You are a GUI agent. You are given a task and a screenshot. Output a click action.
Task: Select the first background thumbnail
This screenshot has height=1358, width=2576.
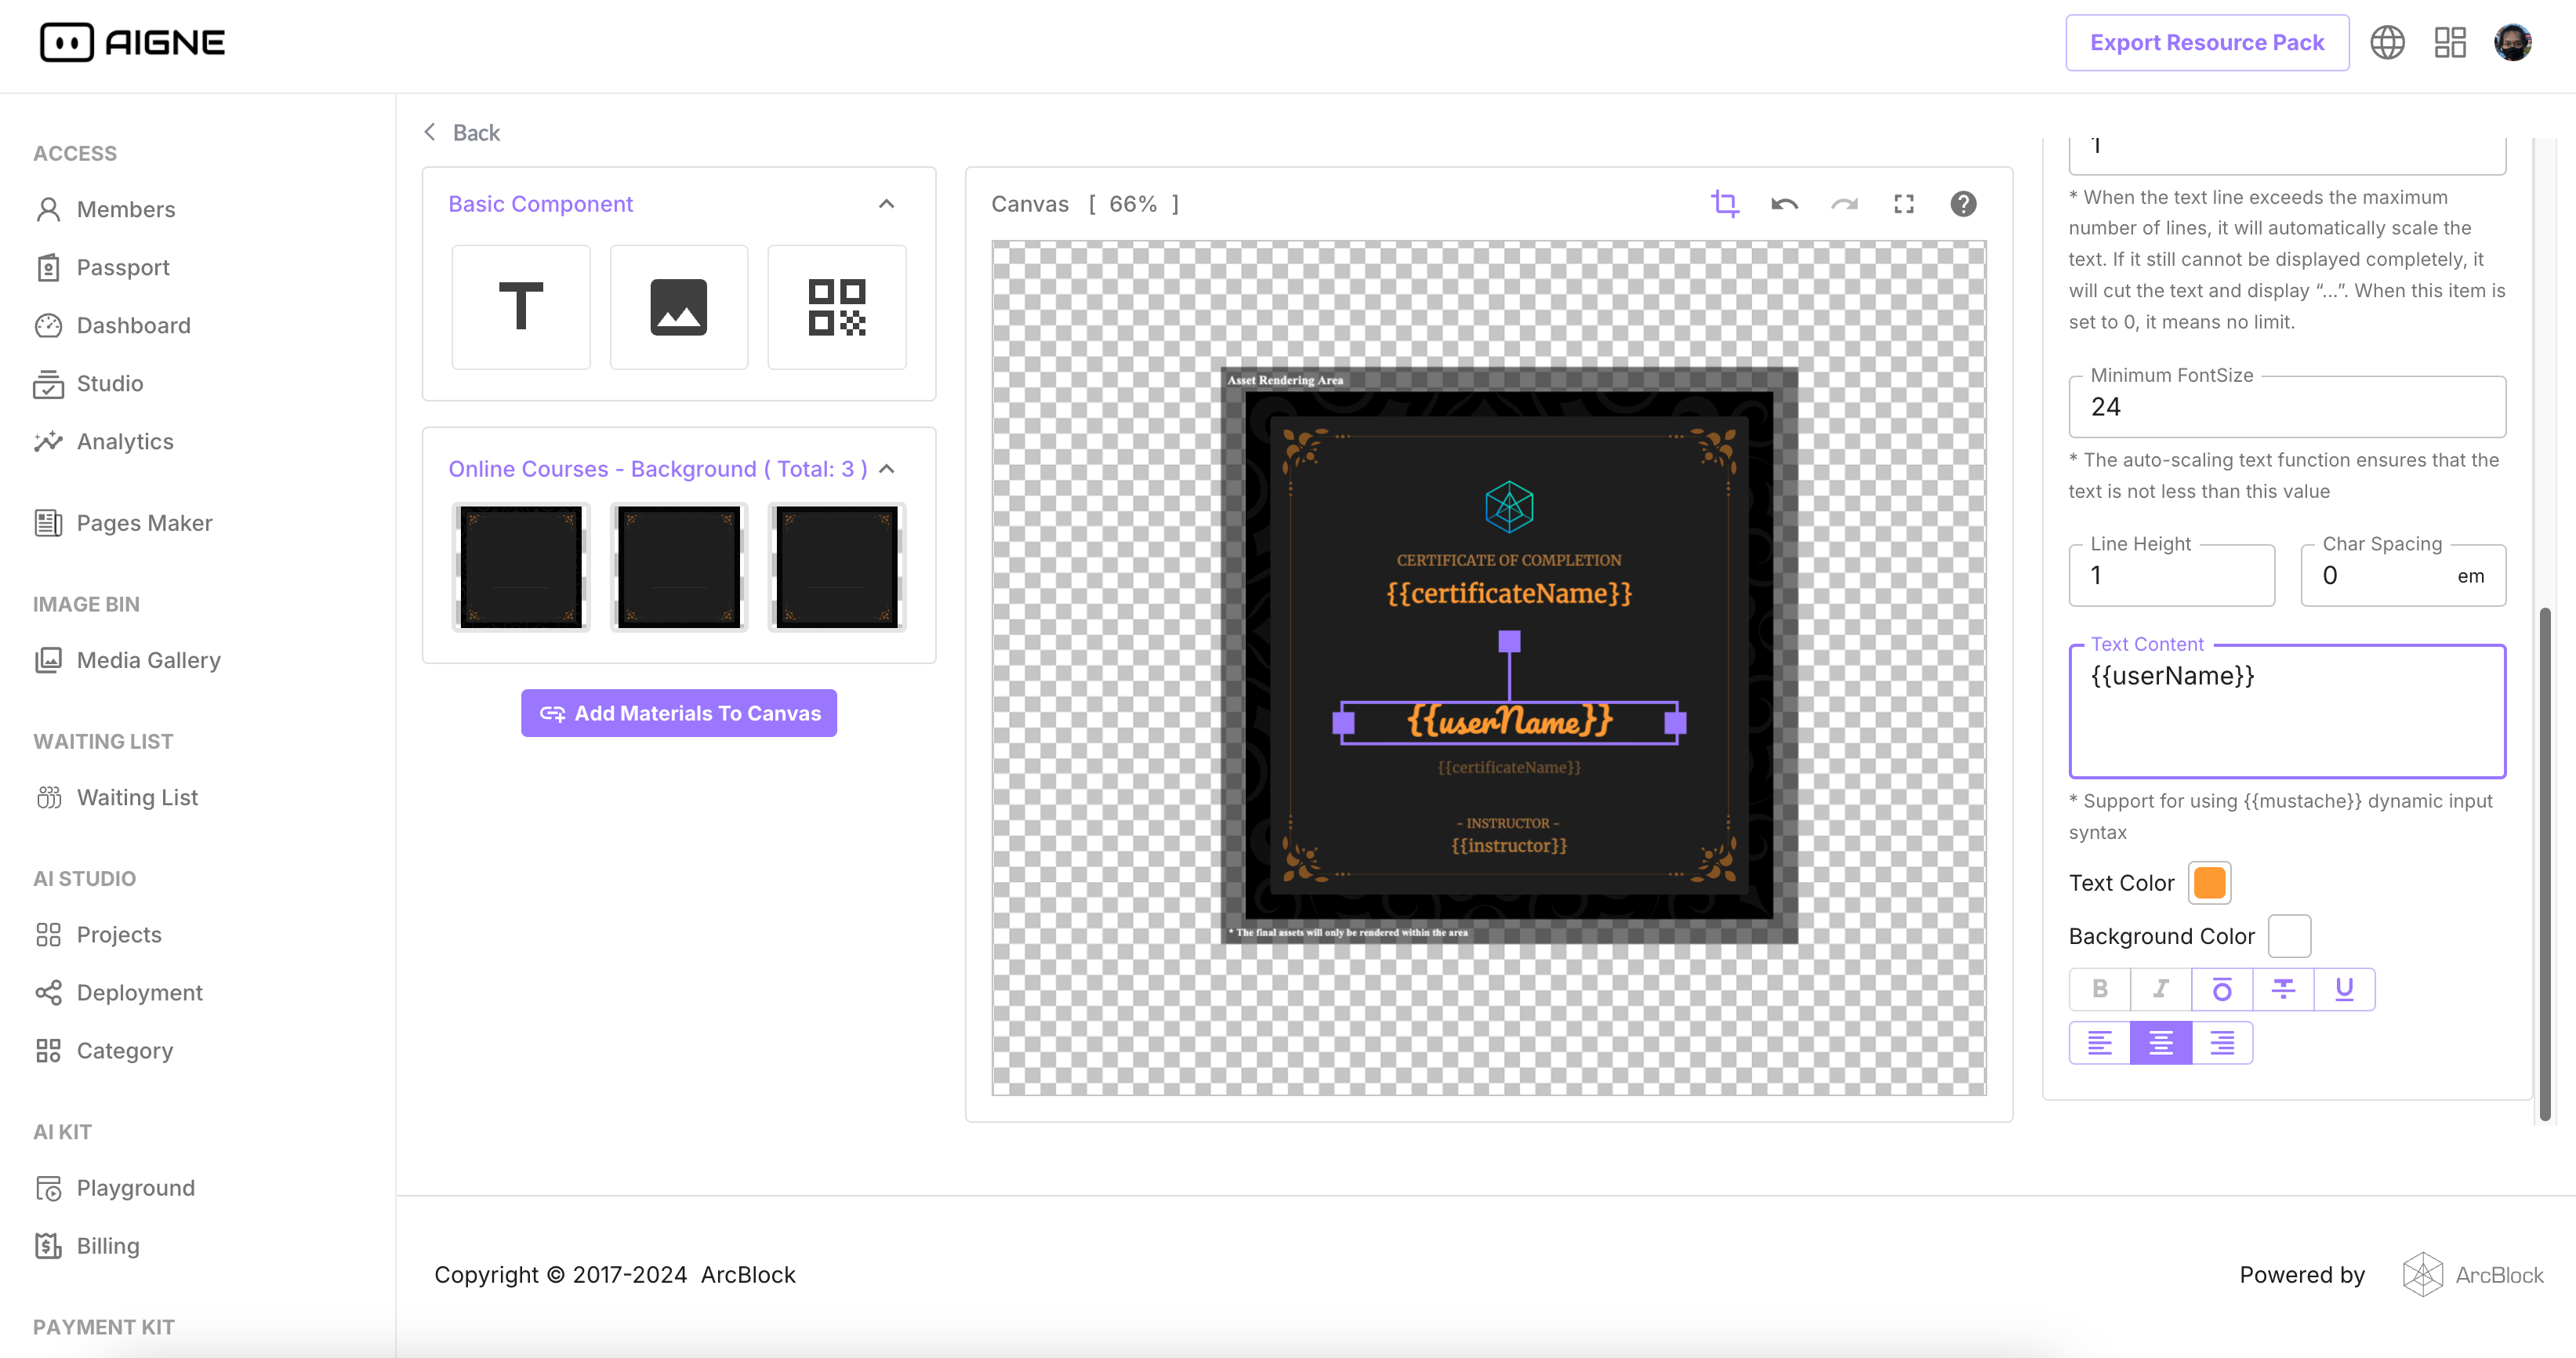(x=520, y=567)
